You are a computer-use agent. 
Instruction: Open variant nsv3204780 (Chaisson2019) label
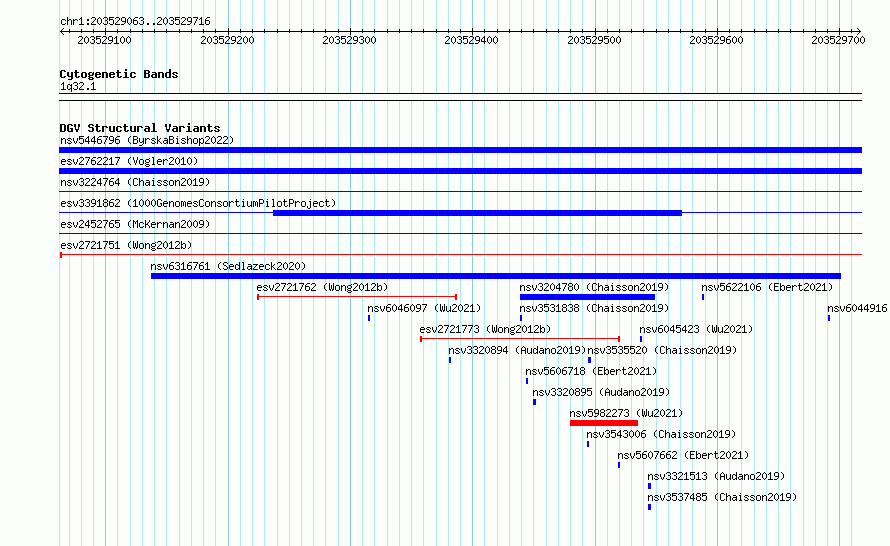click(594, 287)
